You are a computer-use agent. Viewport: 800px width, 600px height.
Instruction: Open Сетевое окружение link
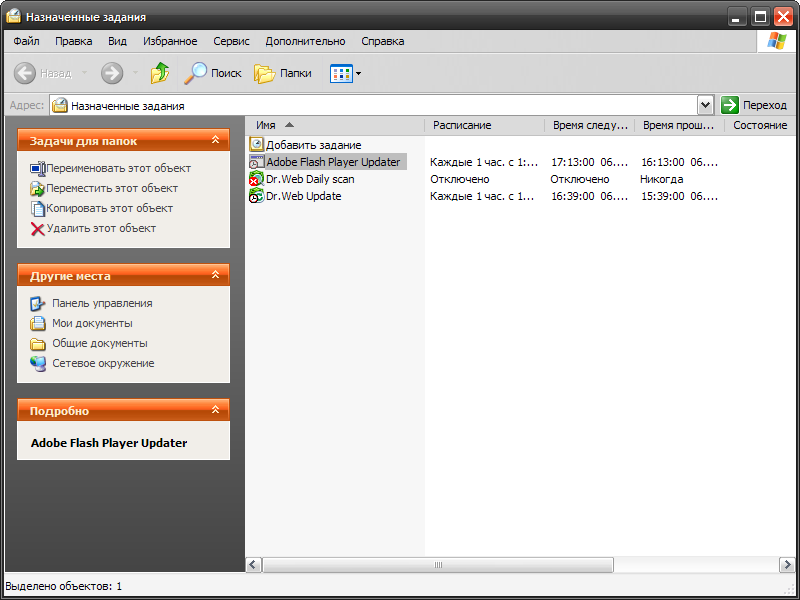[103, 363]
